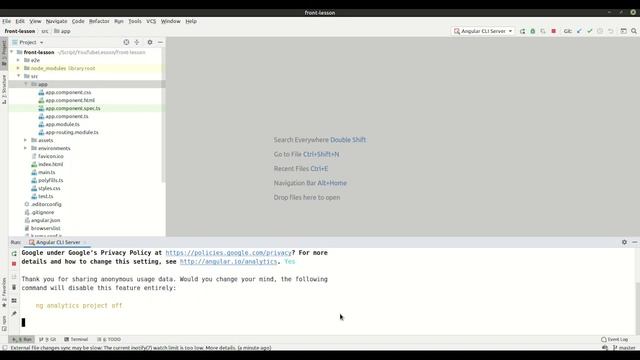Image resolution: width=640 pixels, height=360 pixels.
Task: Toggle tool window quick access in status bar
Action: click(x=4, y=348)
